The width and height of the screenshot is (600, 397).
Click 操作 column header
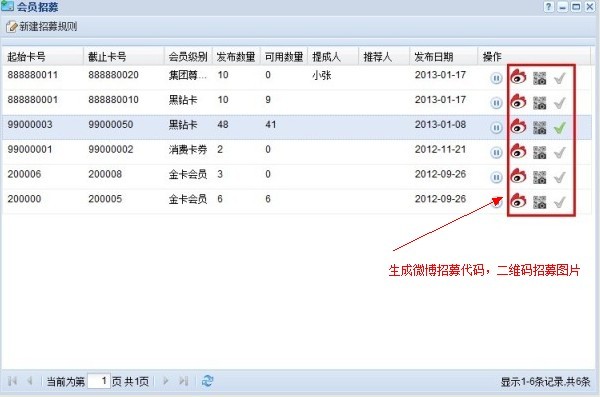click(534, 57)
